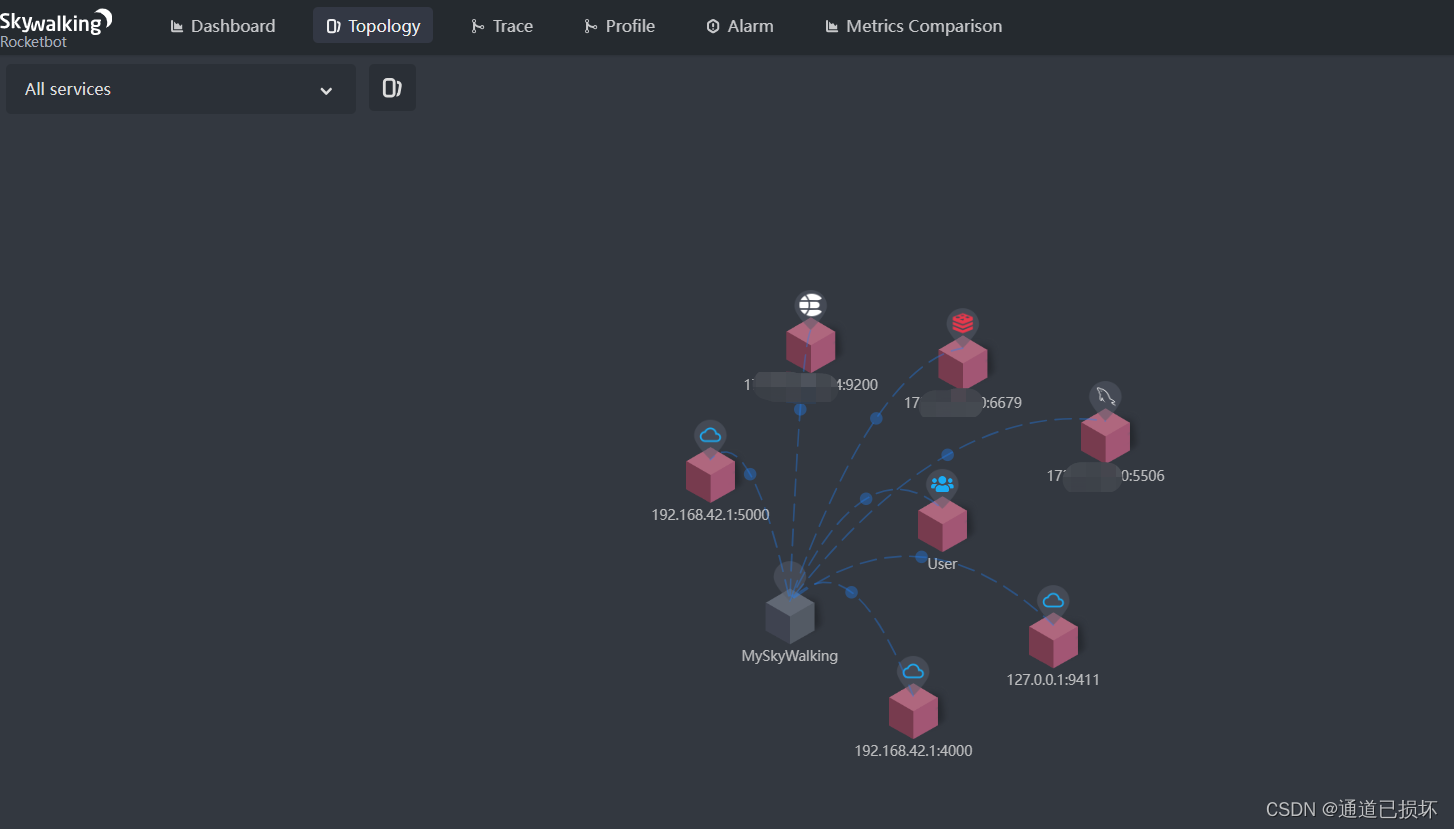Click the dot on the link to the :9200 node
1454x829 pixels.
(800, 409)
